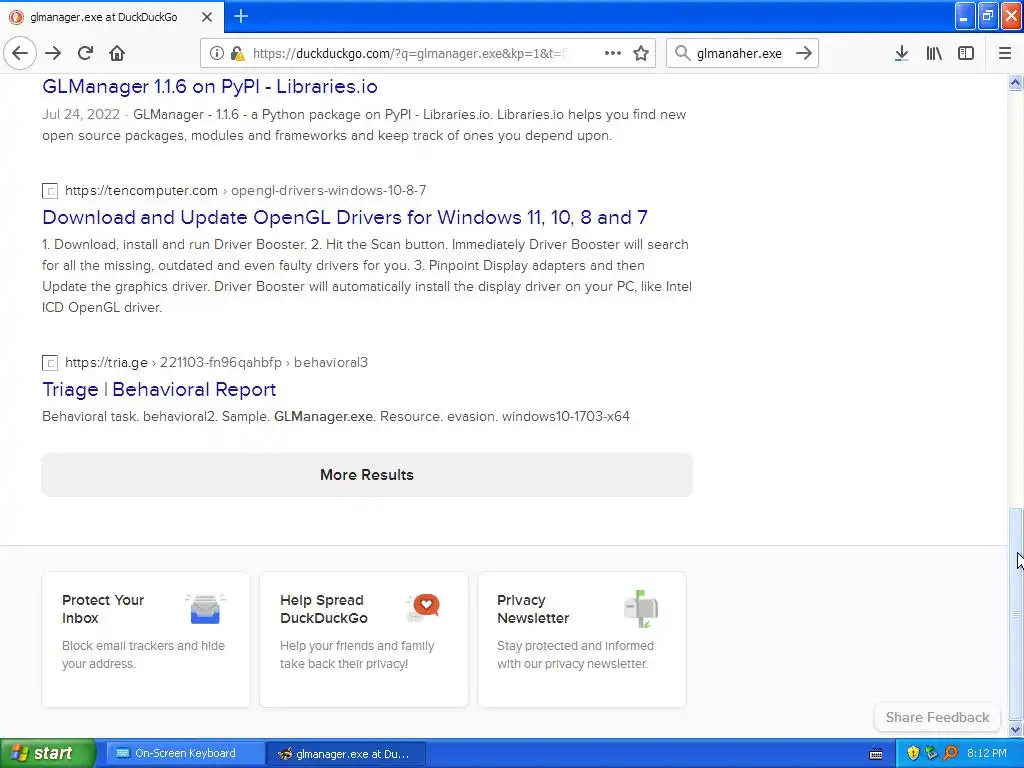Open the Windows start menu

pos(47,753)
